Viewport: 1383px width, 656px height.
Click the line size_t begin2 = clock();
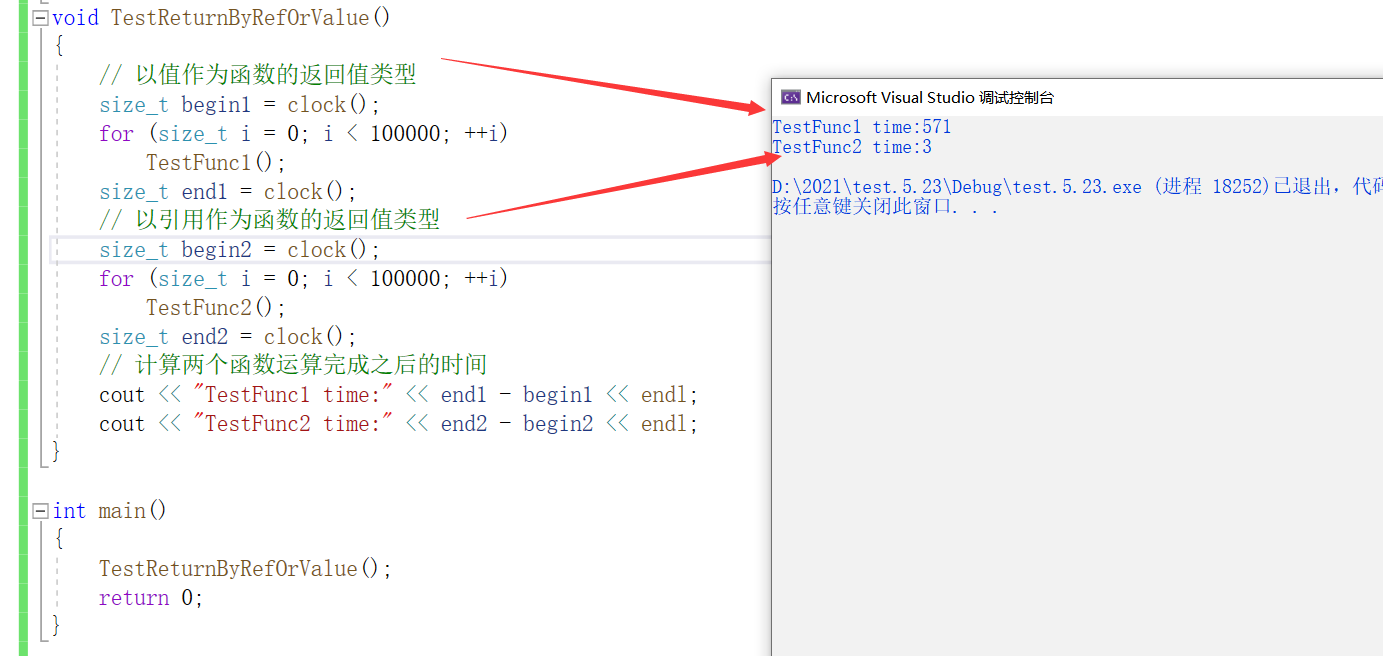pyautogui.click(x=240, y=249)
